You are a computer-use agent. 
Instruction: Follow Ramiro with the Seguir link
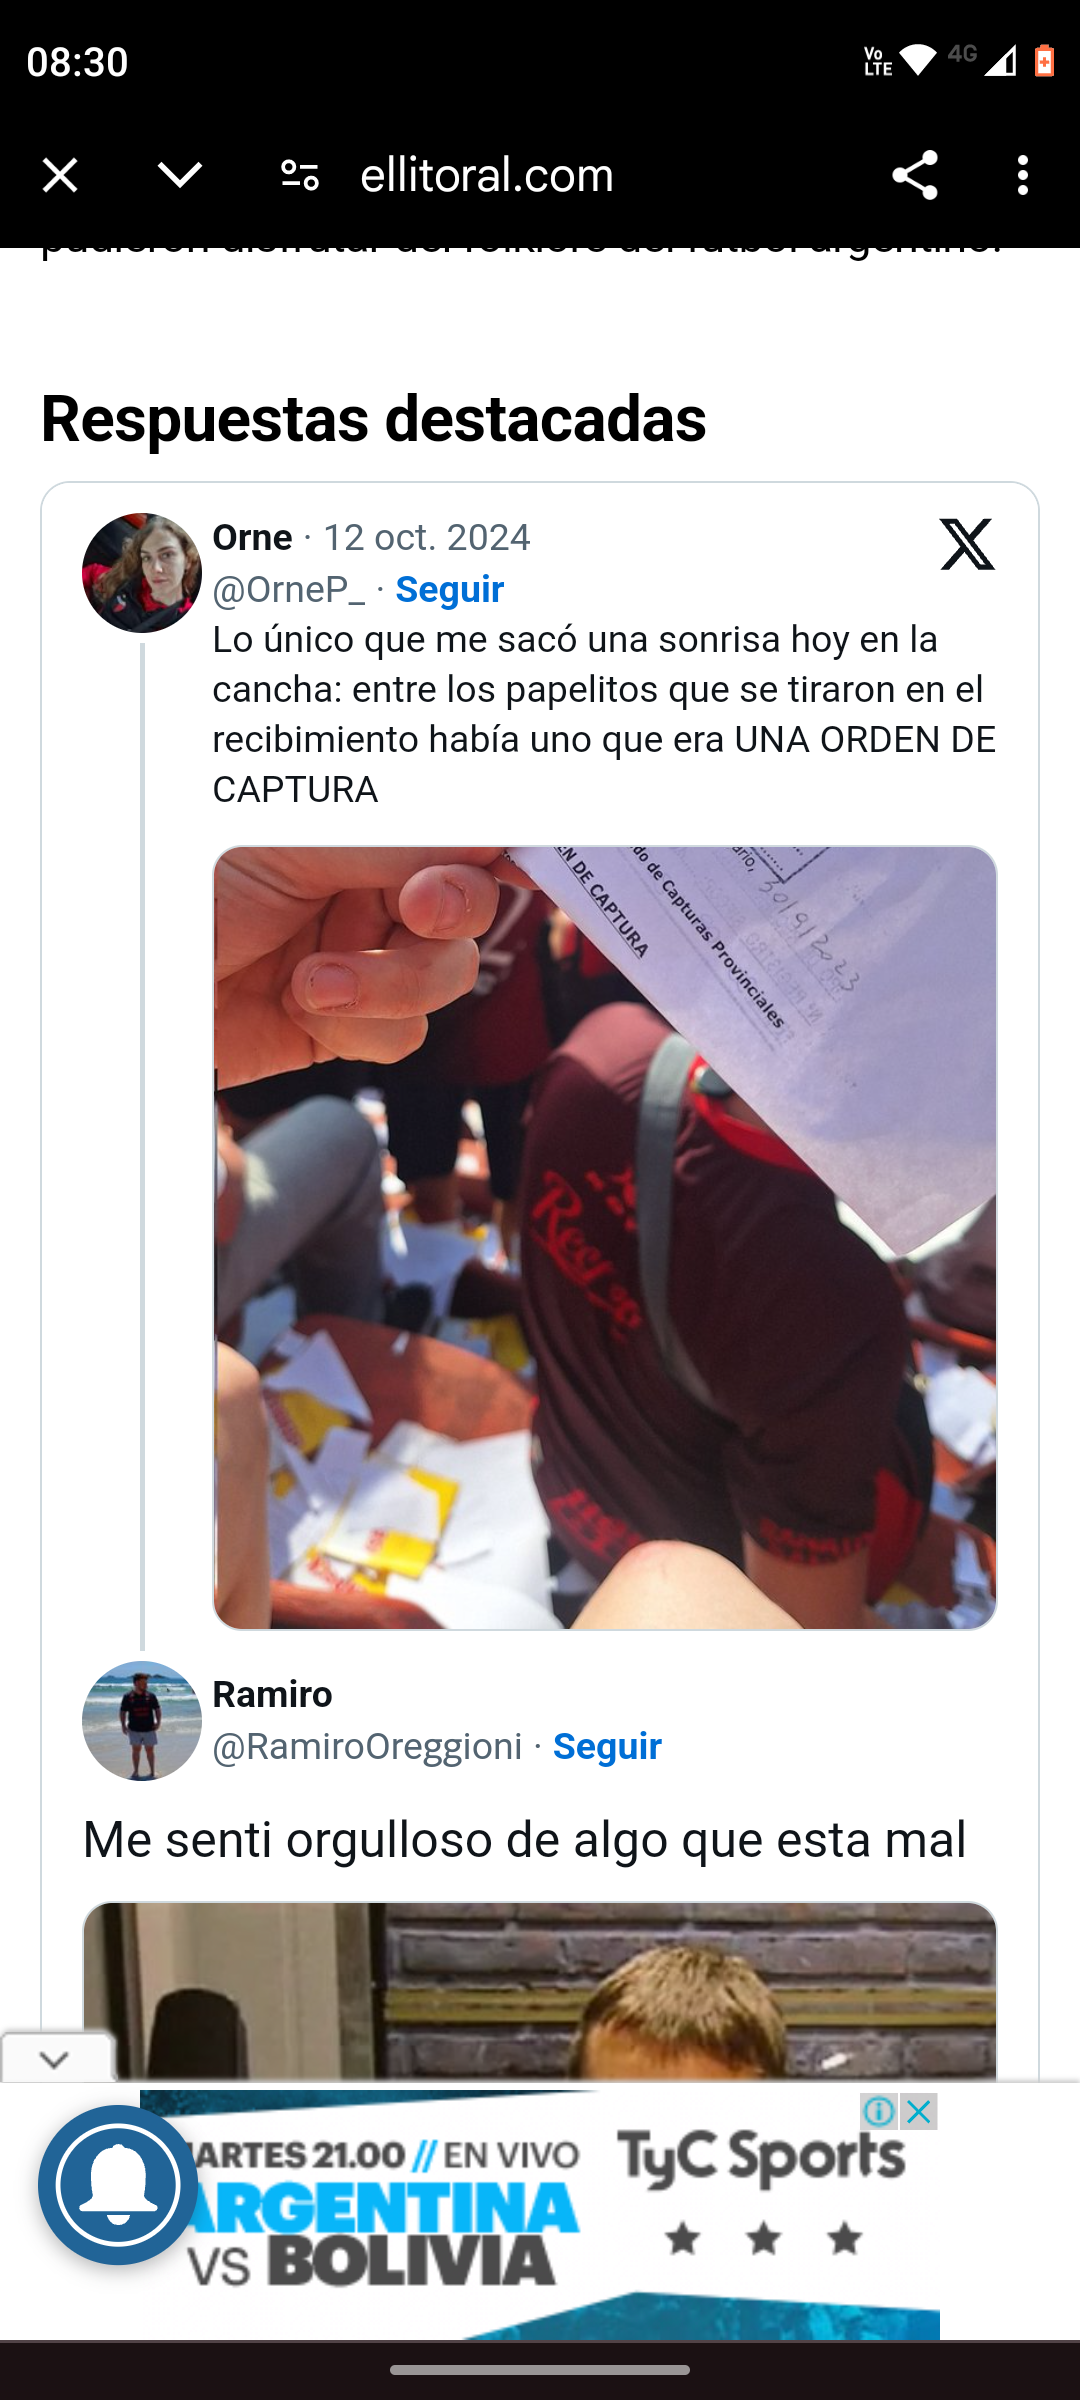pos(607,1747)
